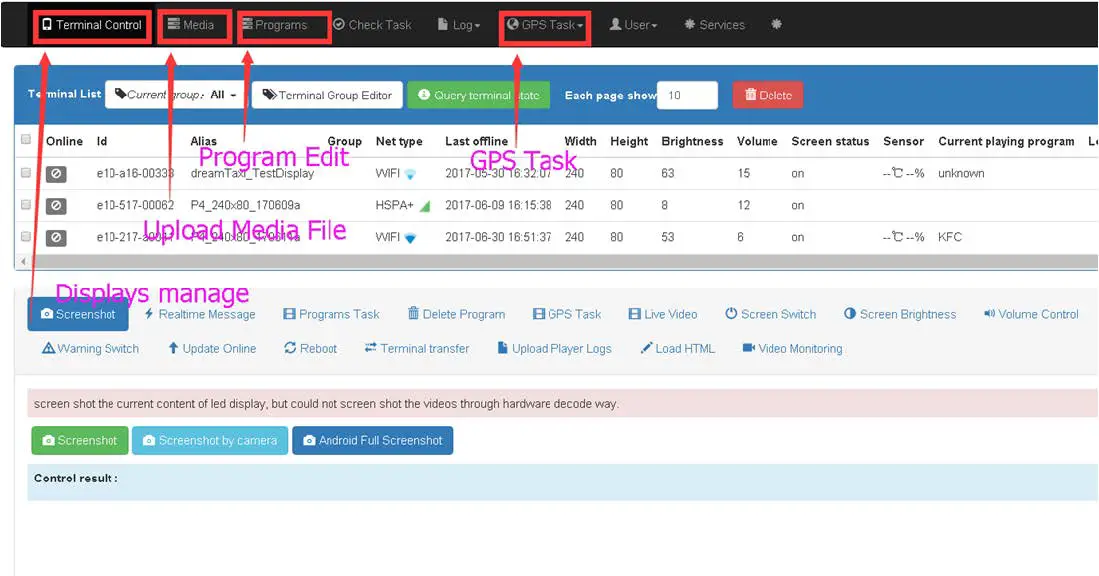Check the row for terminal e10-517-00062

pos(26,205)
